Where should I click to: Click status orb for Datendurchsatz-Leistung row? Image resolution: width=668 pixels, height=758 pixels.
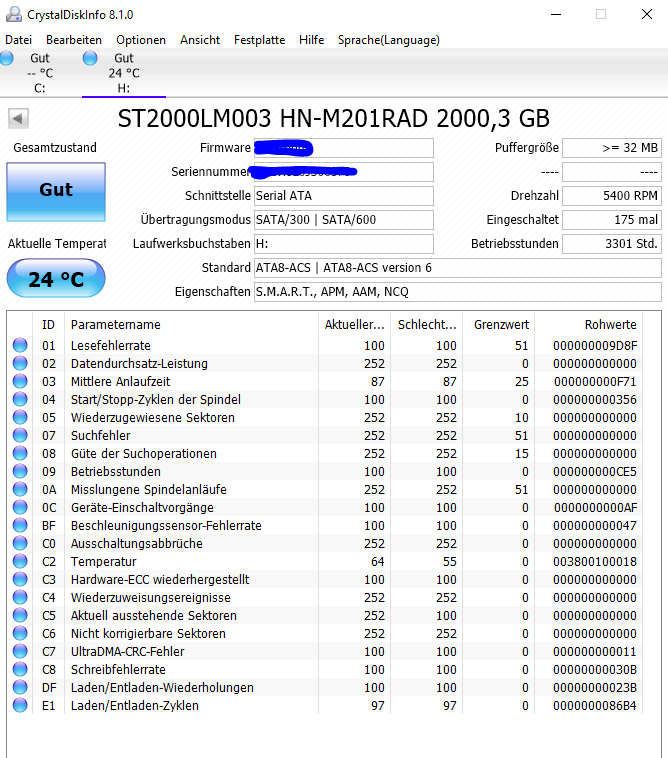pyautogui.click(x=20, y=363)
